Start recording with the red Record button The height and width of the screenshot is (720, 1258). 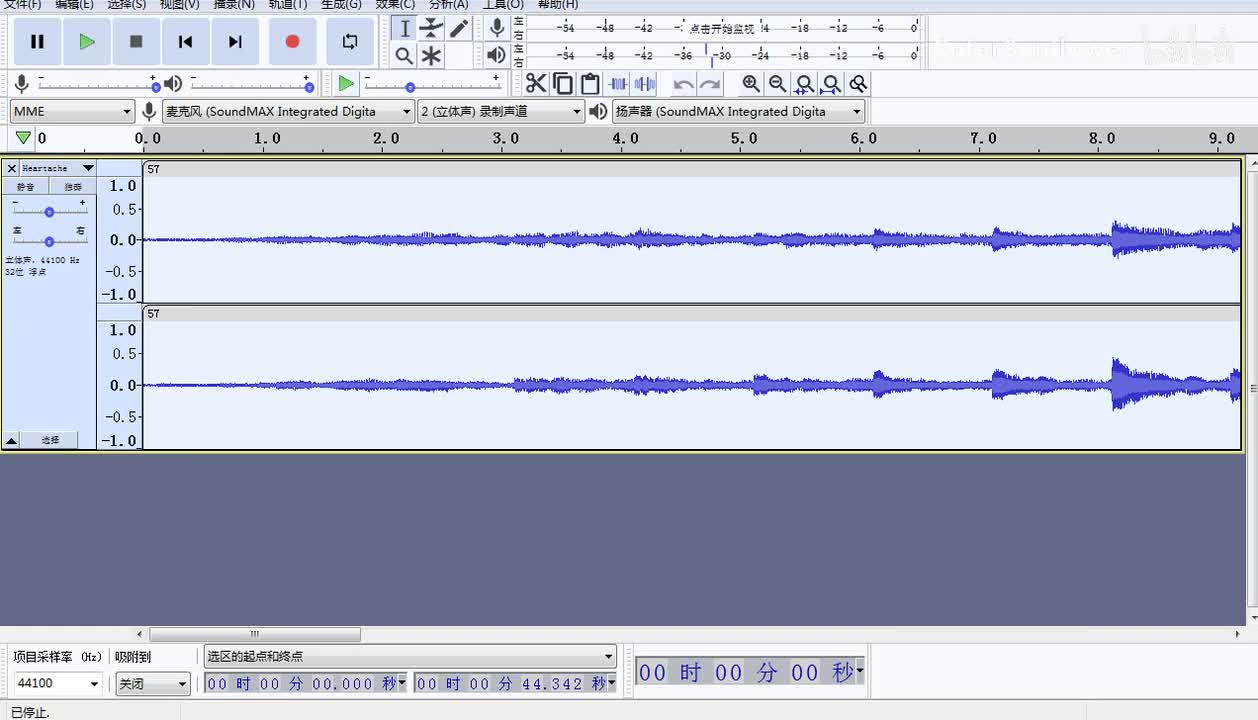[x=292, y=42]
